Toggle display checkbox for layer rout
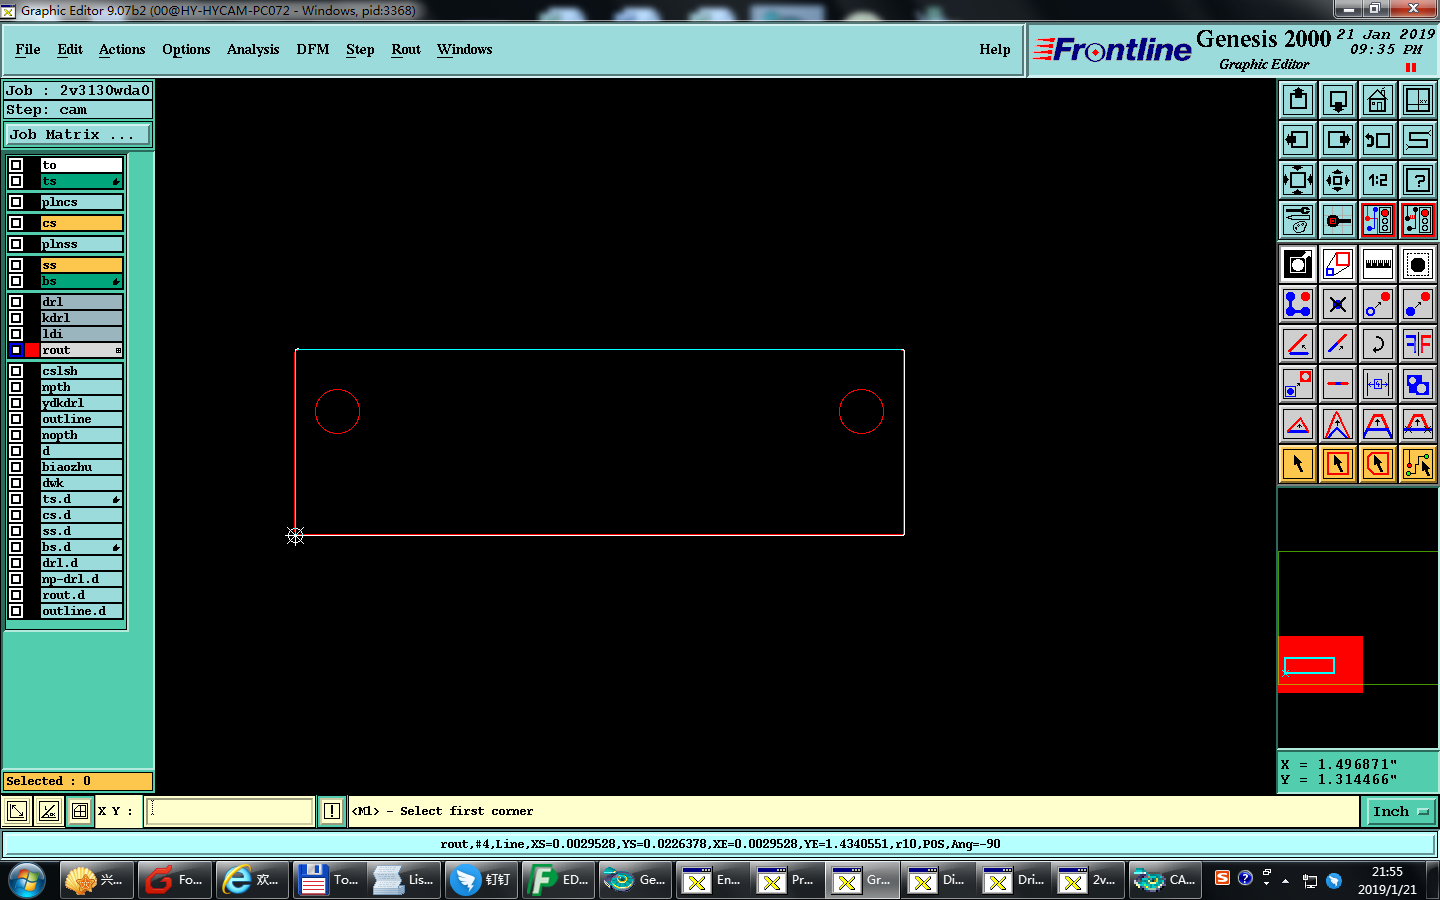1440x900 pixels. (16, 350)
